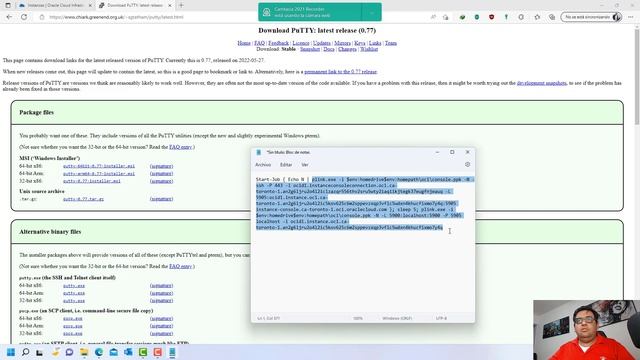Download 64-bit x86 putty.exe
Image resolution: width=640 pixels, height=360 pixels.
[x=74, y=286]
